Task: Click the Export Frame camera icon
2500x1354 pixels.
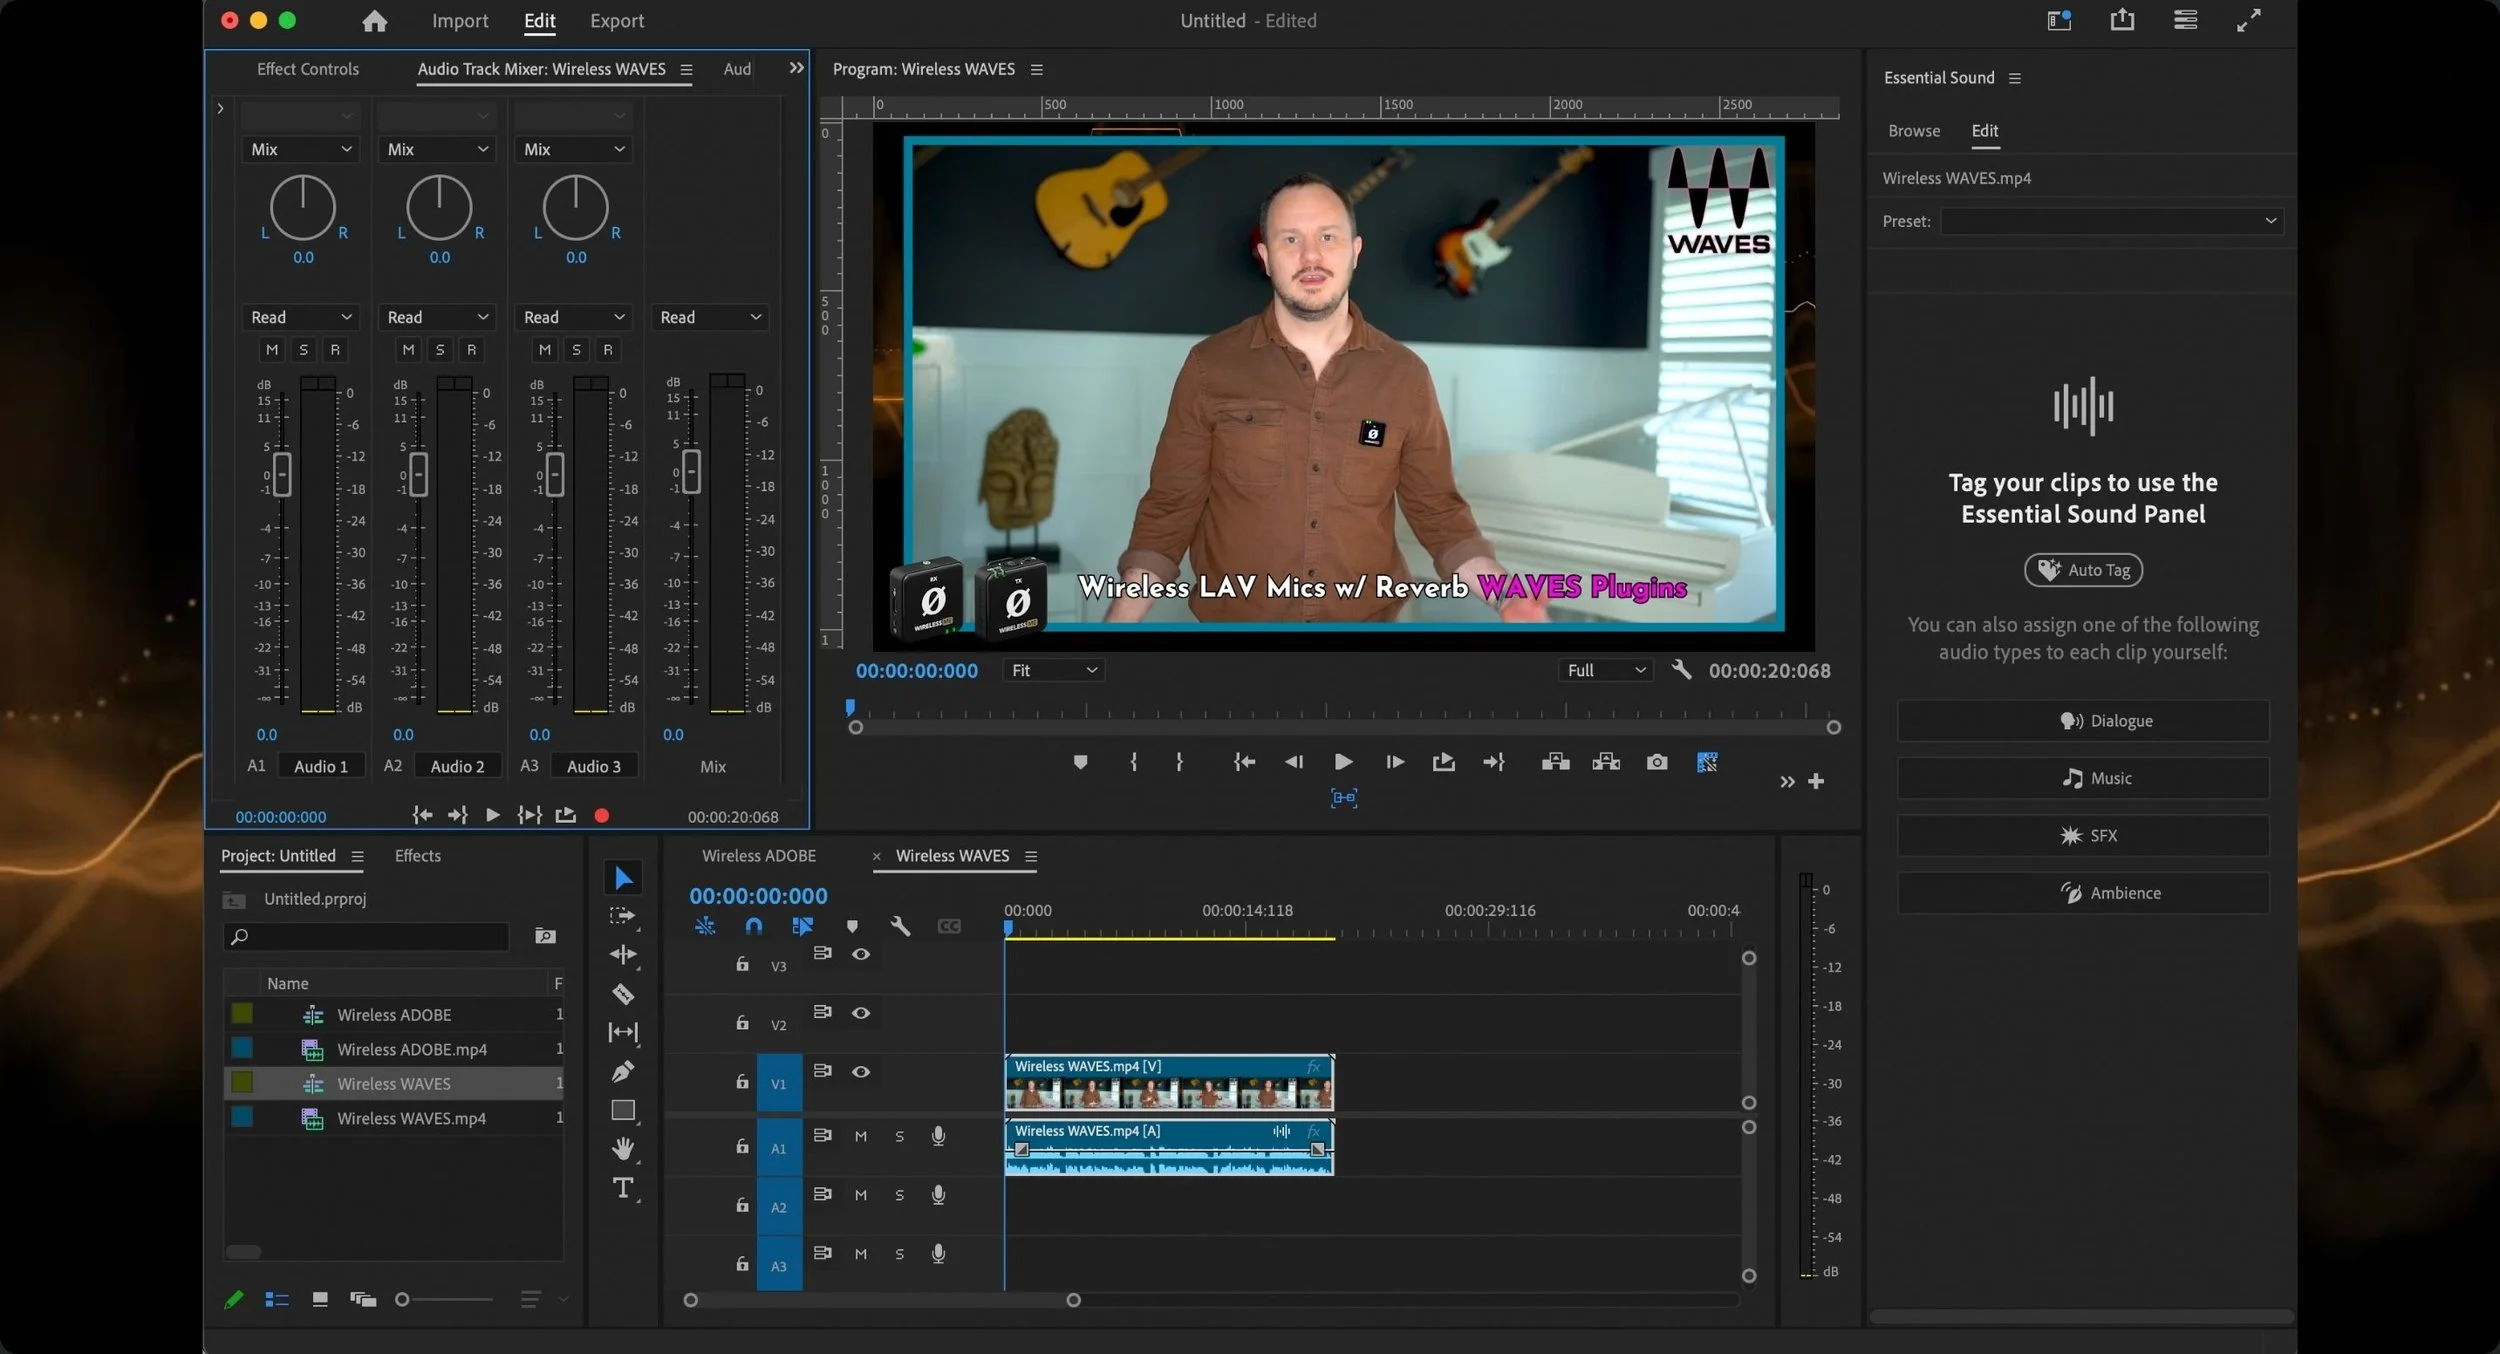Action: click(x=1656, y=763)
